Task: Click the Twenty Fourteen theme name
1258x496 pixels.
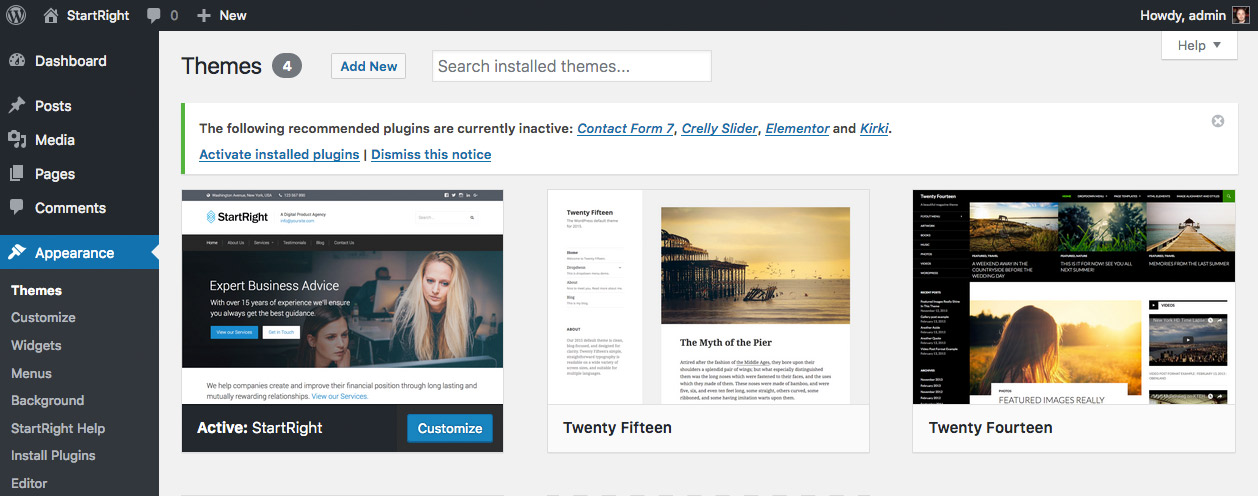Action: (x=990, y=428)
